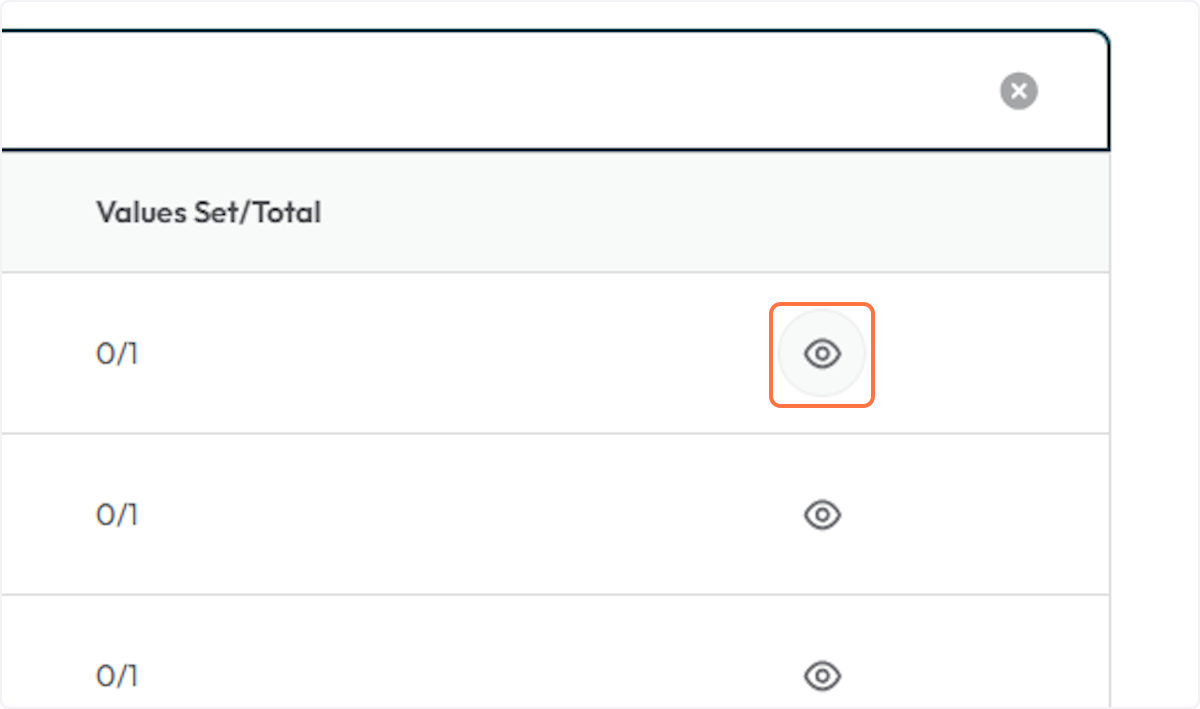The width and height of the screenshot is (1200, 709).
Task: Click the gray X icon in the dialog header
Action: [x=1019, y=91]
